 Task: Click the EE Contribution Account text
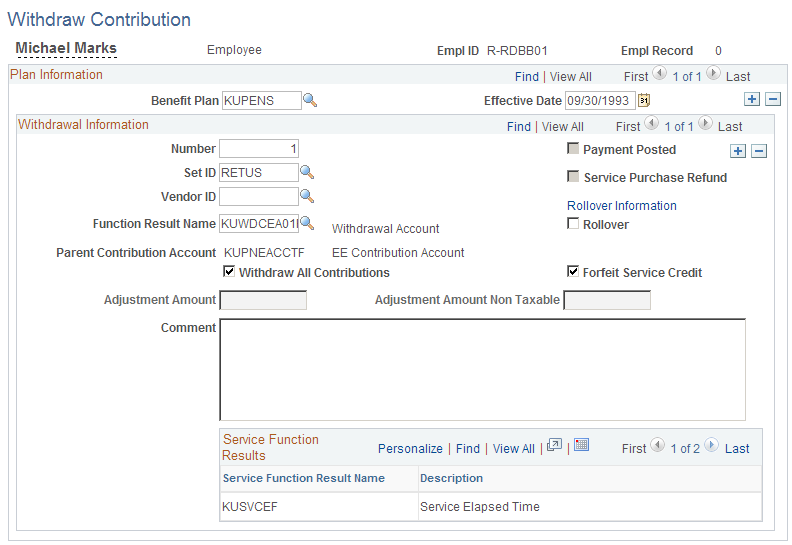(x=398, y=253)
